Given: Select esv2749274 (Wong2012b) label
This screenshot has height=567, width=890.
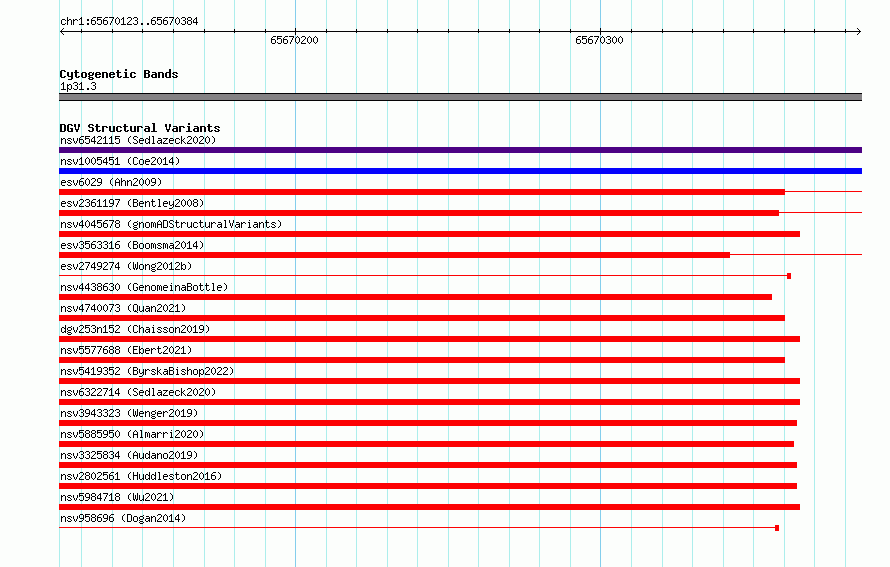Looking at the screenshot, I should (126, 266).
